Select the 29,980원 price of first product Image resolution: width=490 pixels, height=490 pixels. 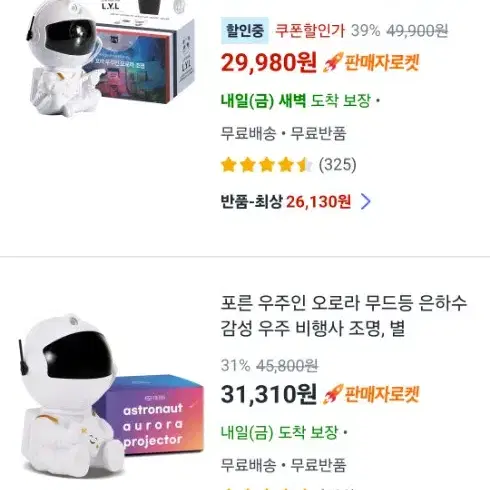tap(268, 62)
